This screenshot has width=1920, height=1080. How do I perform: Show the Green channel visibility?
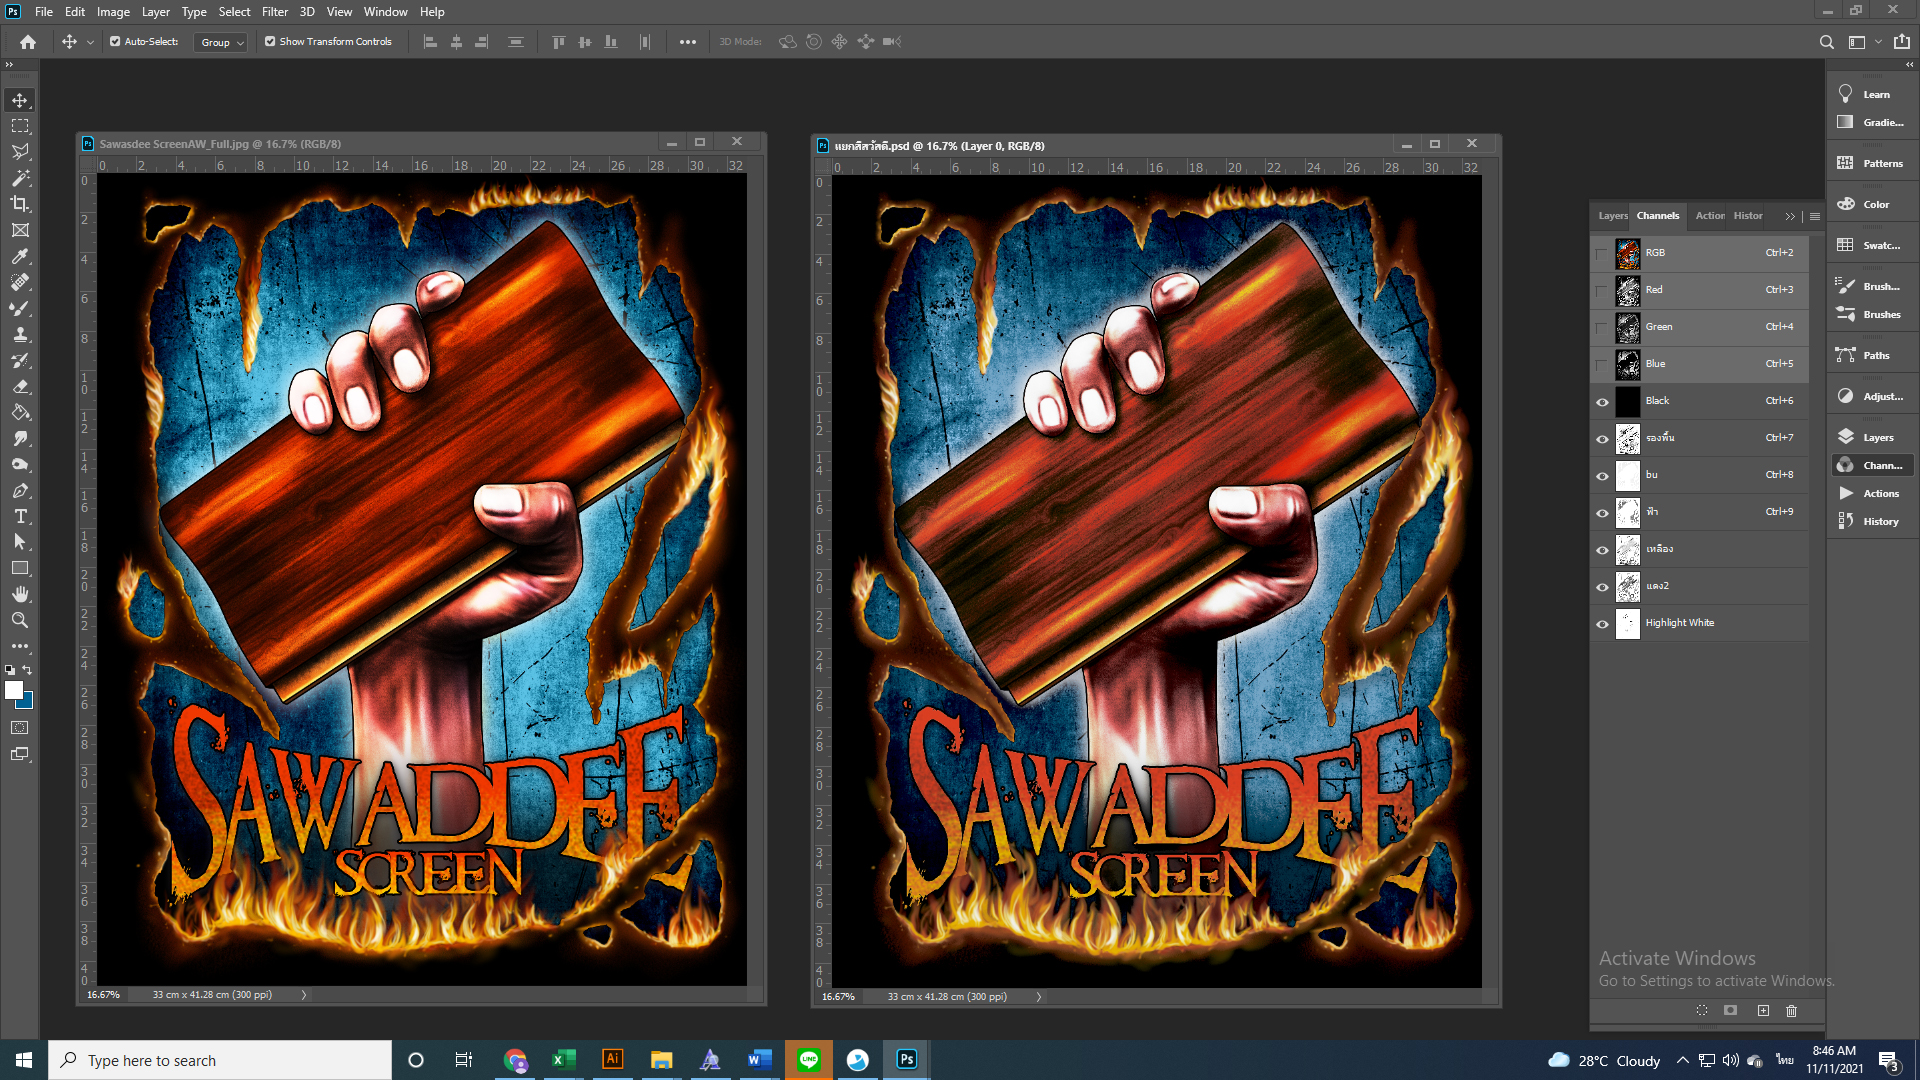click(1601, 327)
